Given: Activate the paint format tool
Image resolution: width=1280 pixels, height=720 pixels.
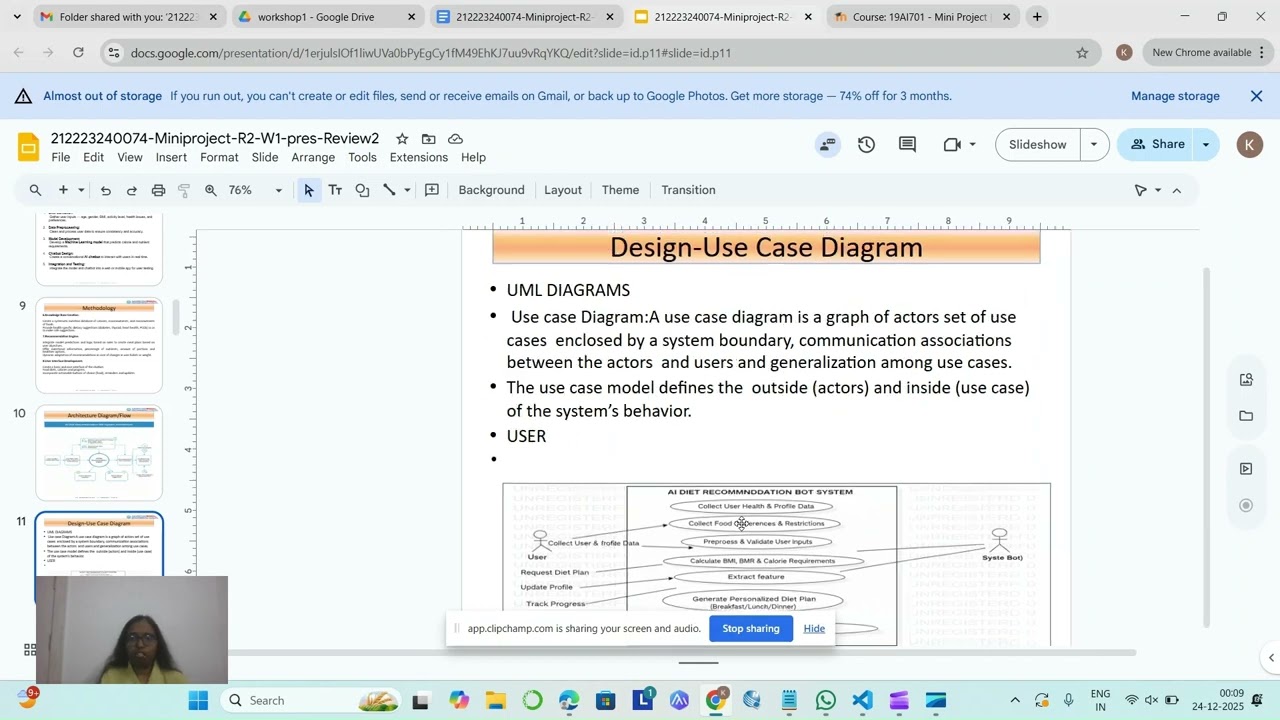Looking at the screenshot, I should (x=184, y=190).
